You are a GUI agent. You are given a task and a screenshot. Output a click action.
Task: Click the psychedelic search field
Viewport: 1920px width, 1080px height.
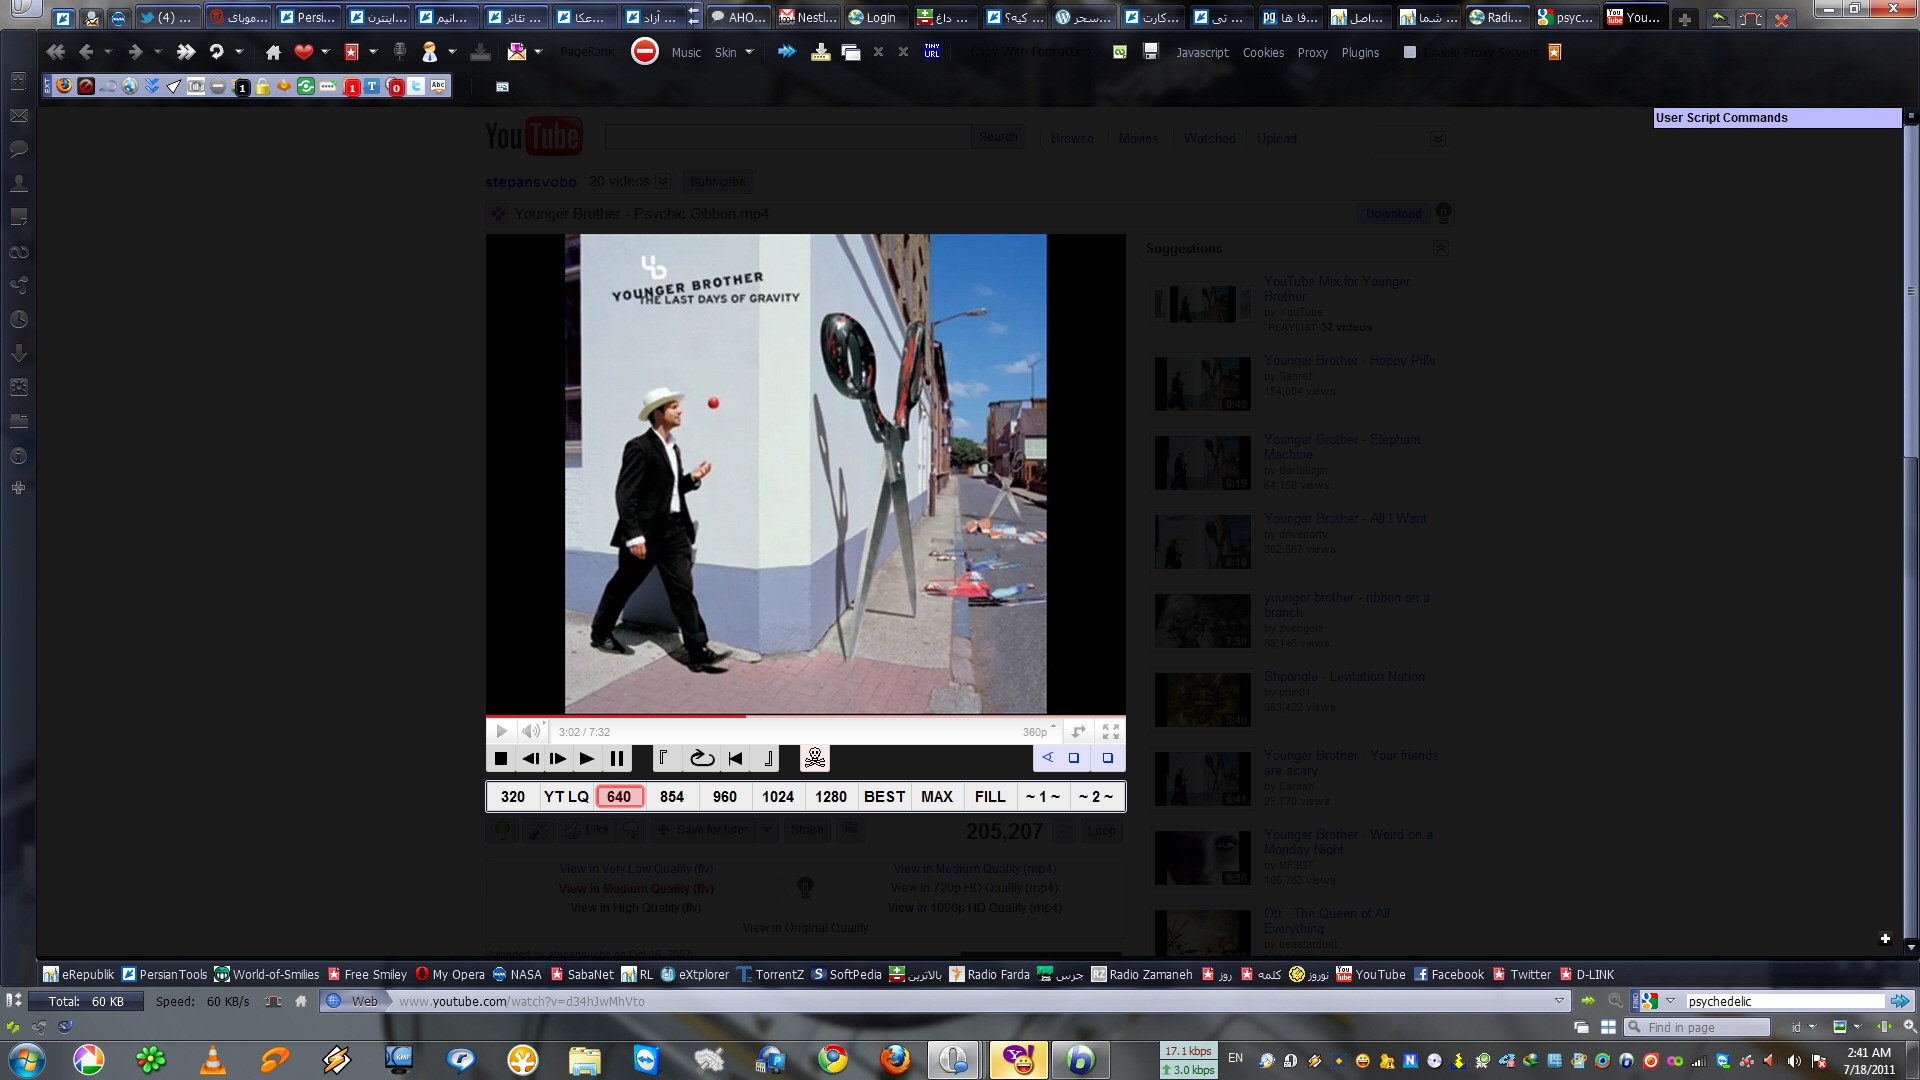tap(1784, 1001)
